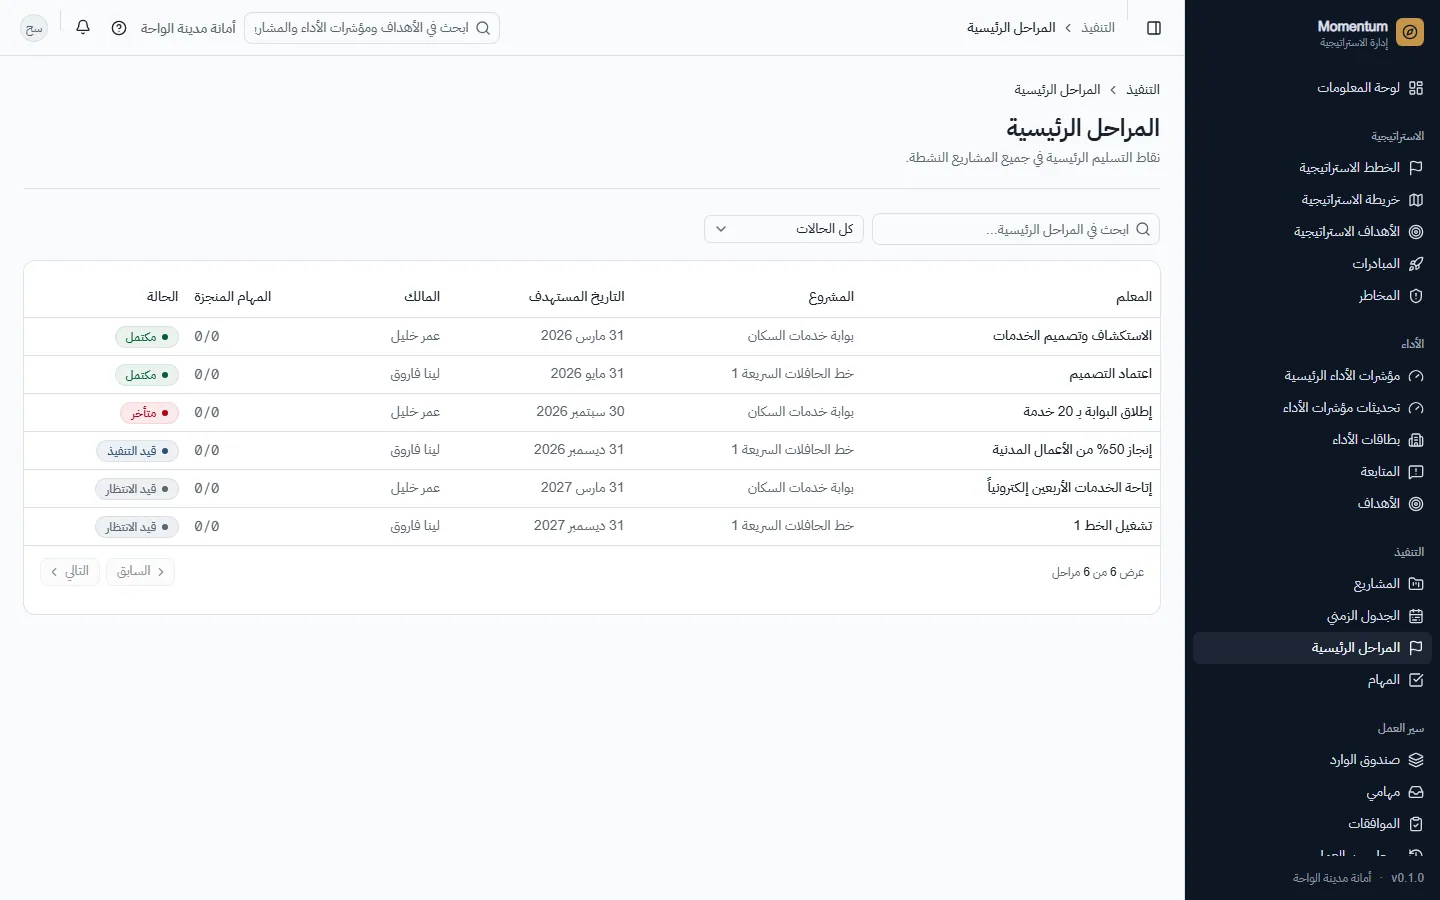Image resolution: width=1440 pixels, height=900 pixels.
Task: Click التنفيذ link in page breadcrumb
Action: coord(1143,90)
